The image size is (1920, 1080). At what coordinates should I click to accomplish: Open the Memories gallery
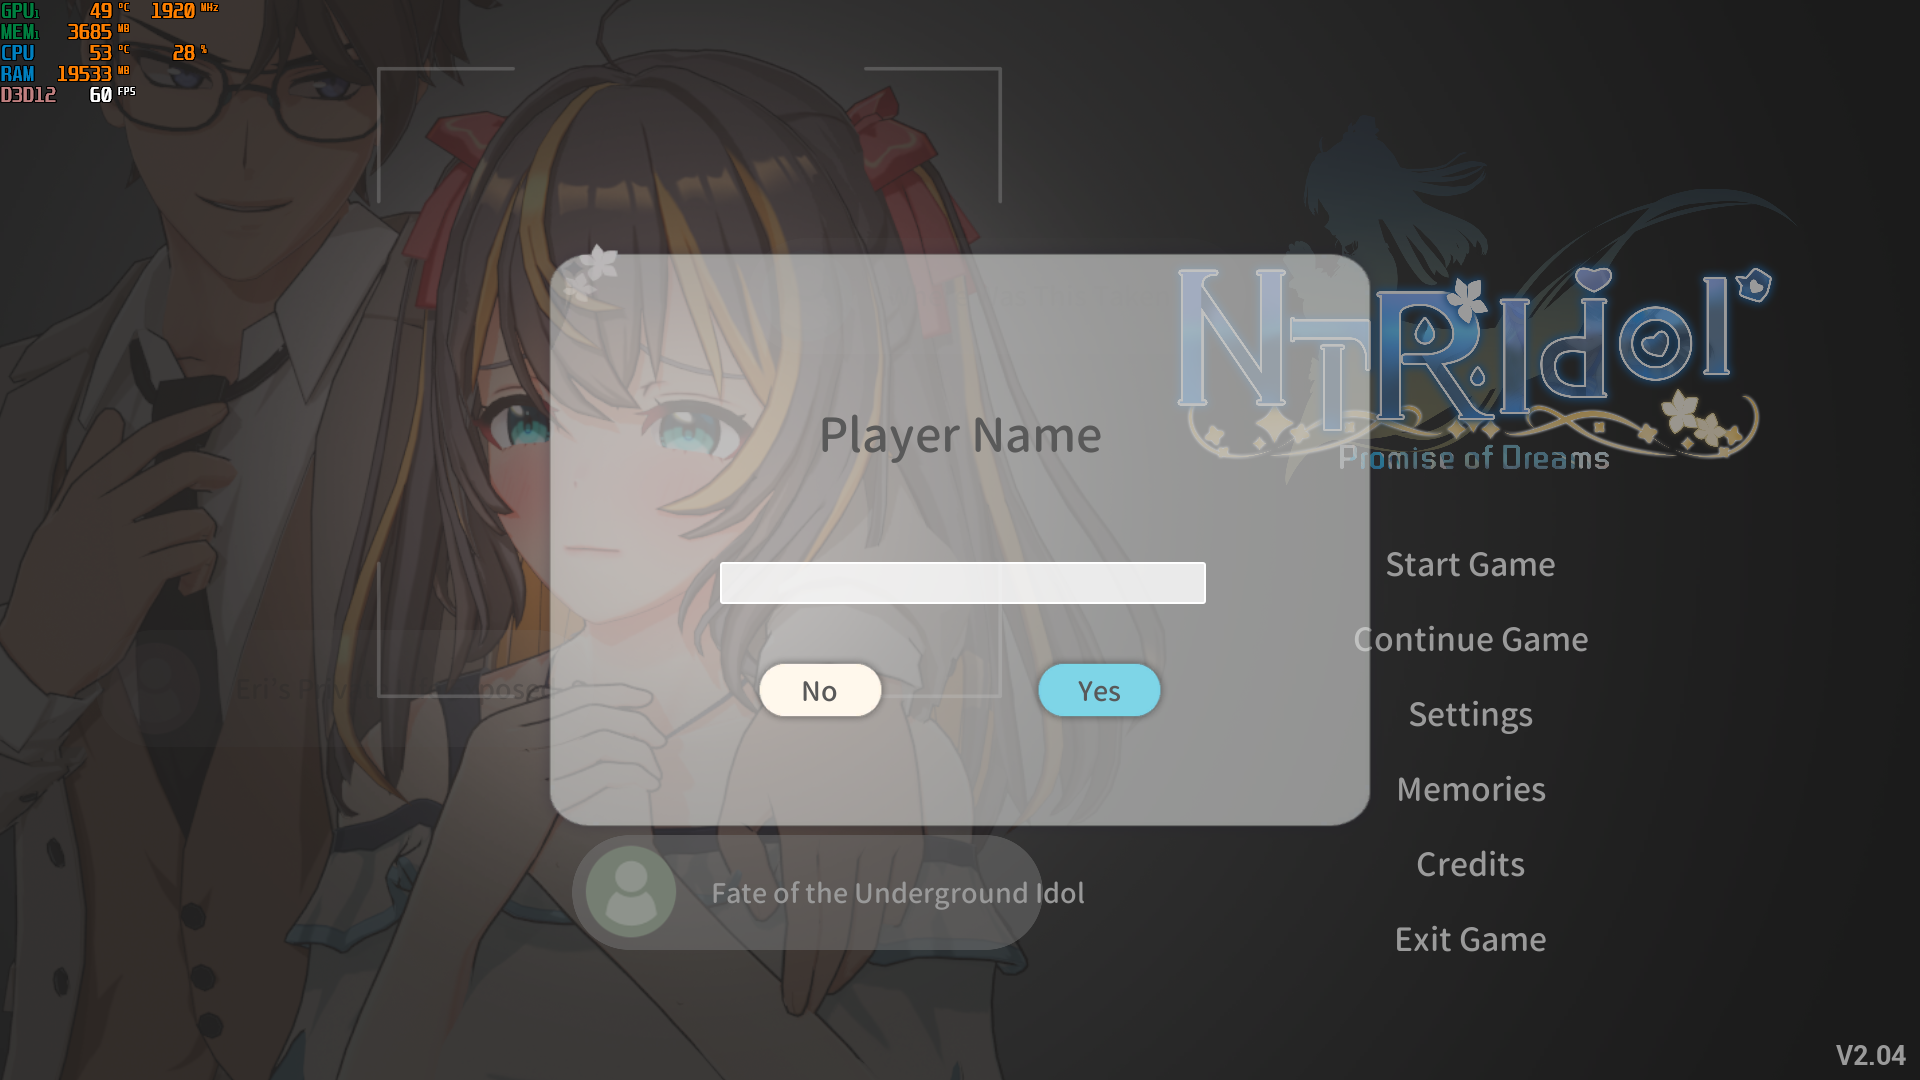tap(1470, 790)
